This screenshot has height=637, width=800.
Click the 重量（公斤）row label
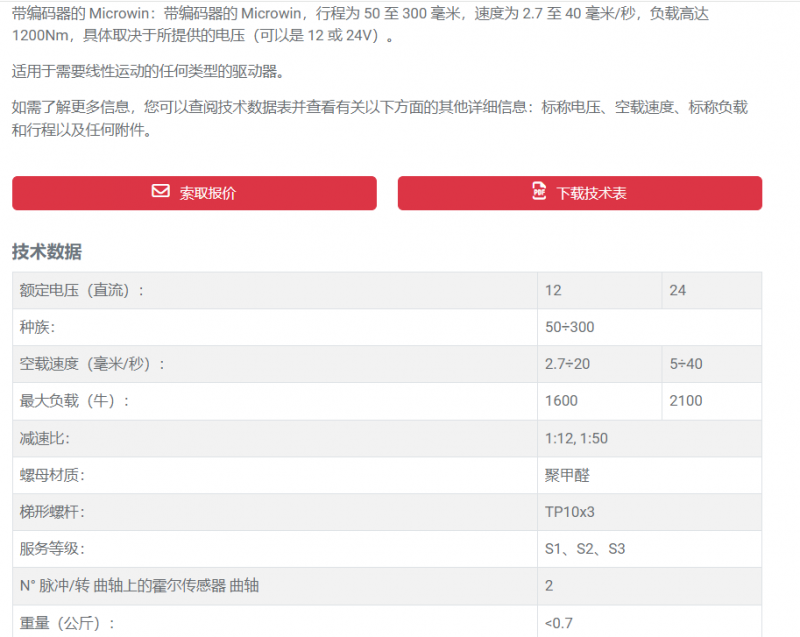[67, 623]
